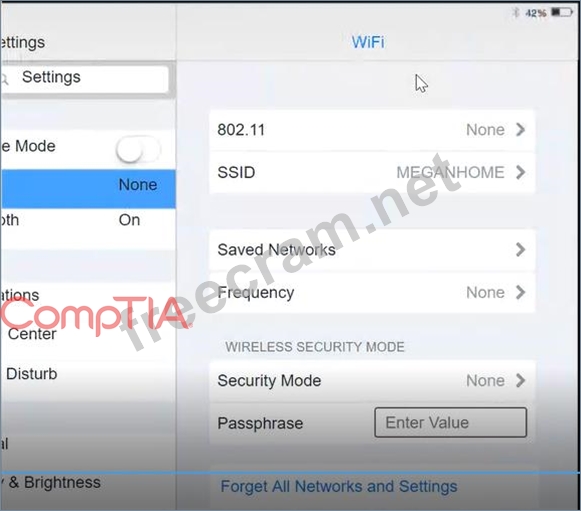
Task: Click the Bluetooth status icon
Action: click(x=515, y=13)
